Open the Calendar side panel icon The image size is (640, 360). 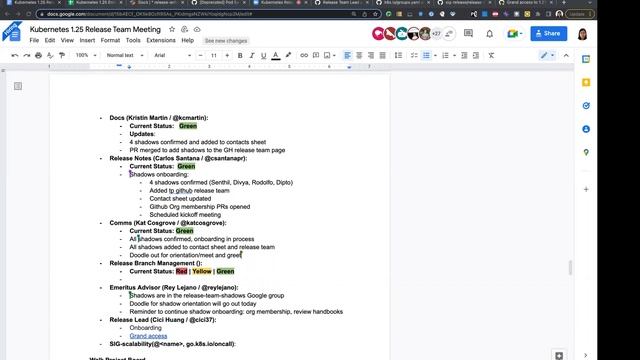(586, 59)
